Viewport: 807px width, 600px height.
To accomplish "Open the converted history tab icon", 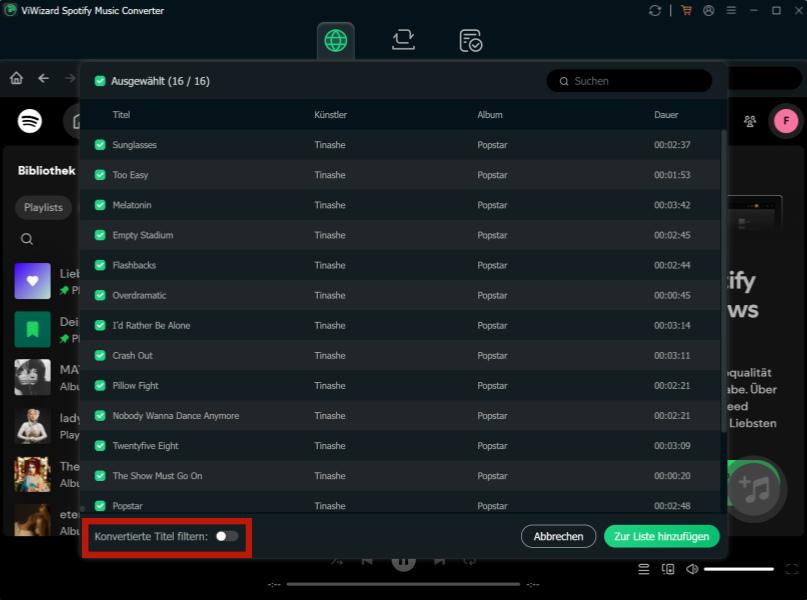I will (470, 41).
